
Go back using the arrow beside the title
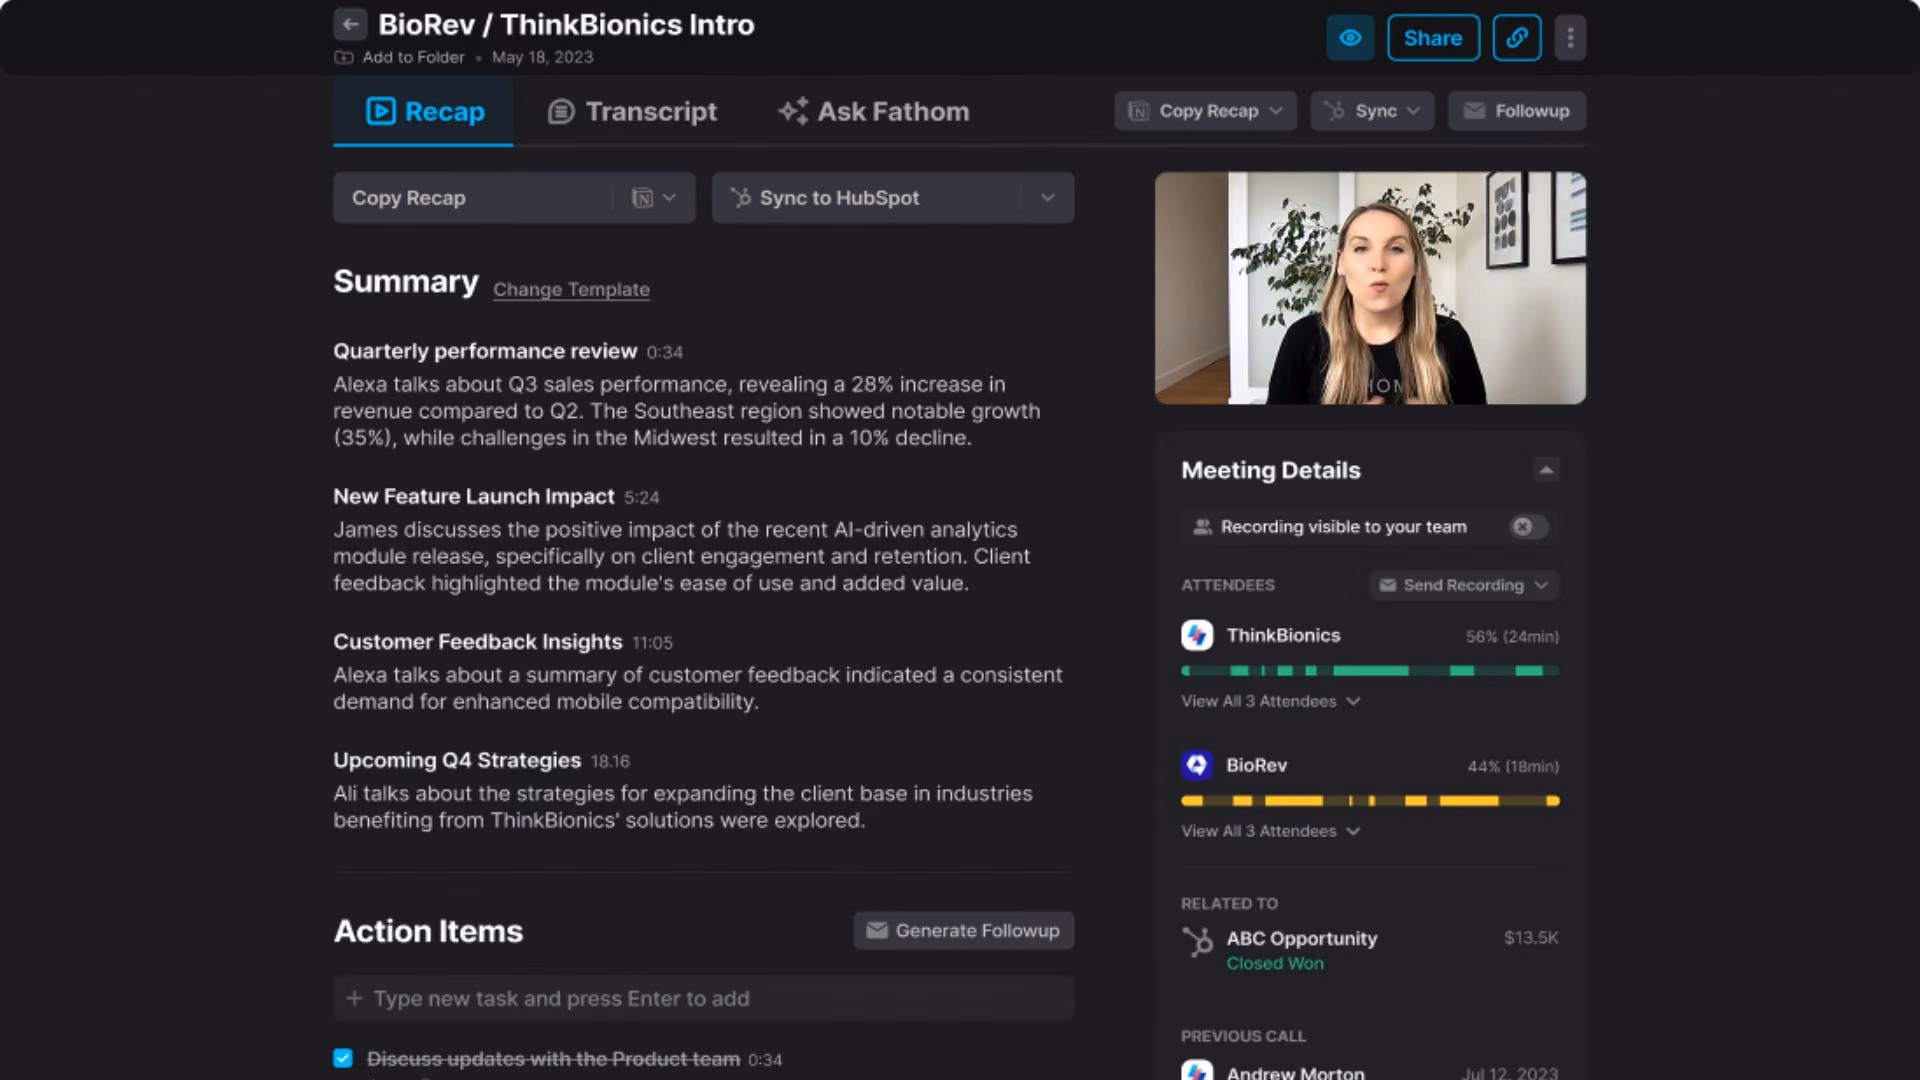(350, 24)
